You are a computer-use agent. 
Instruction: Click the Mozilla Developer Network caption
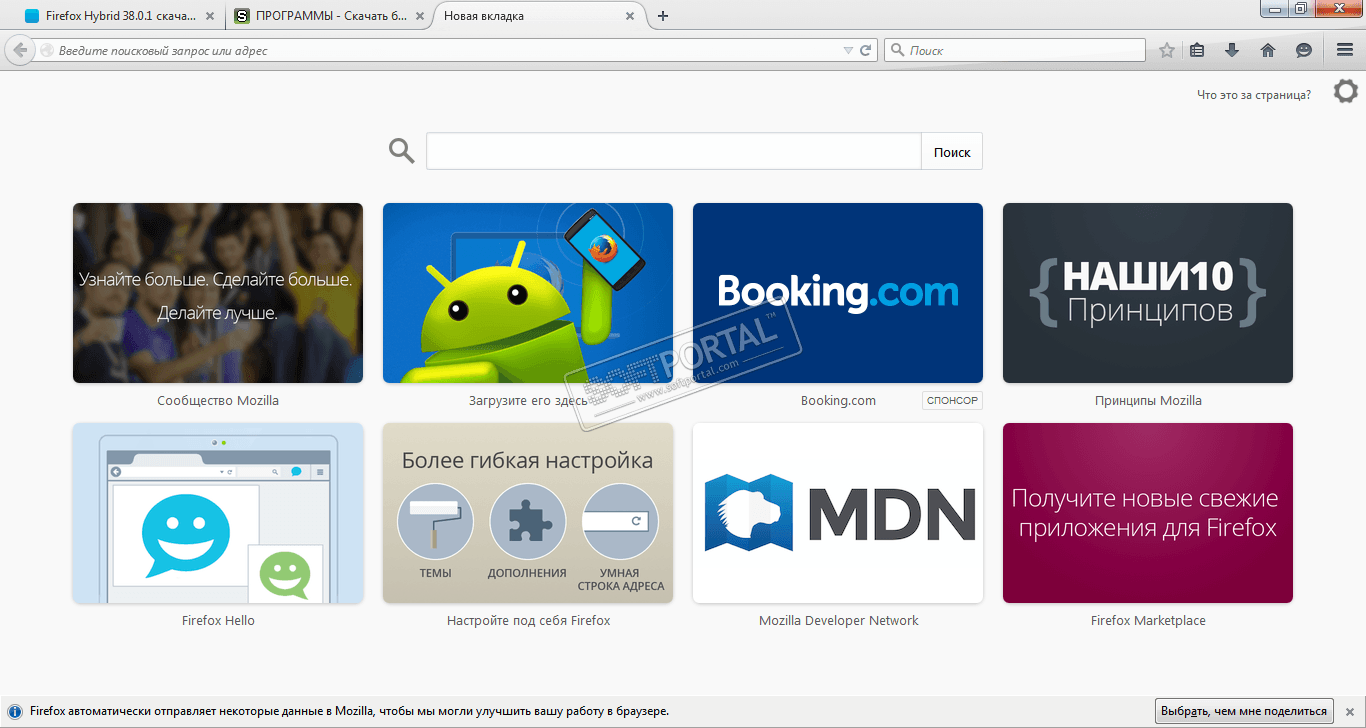pyautogui.click(x=838, y=621)
